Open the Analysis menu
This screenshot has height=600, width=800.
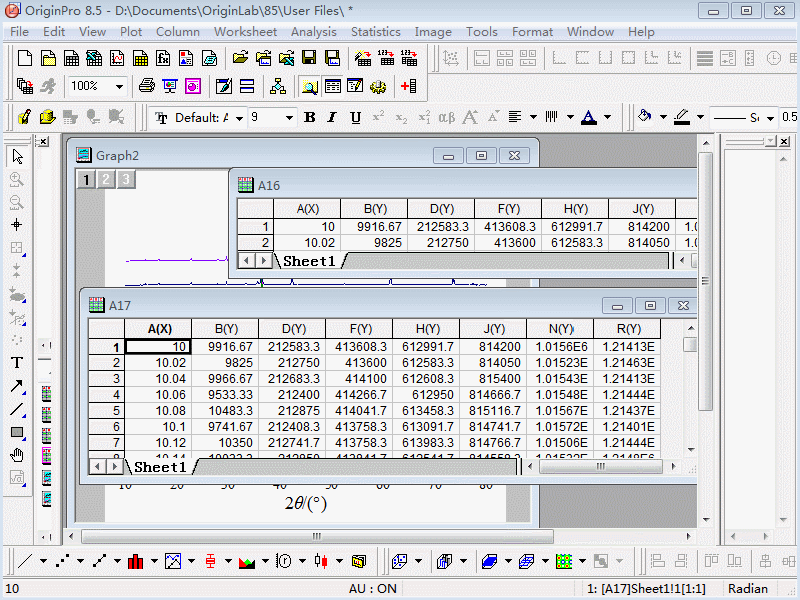313,32
